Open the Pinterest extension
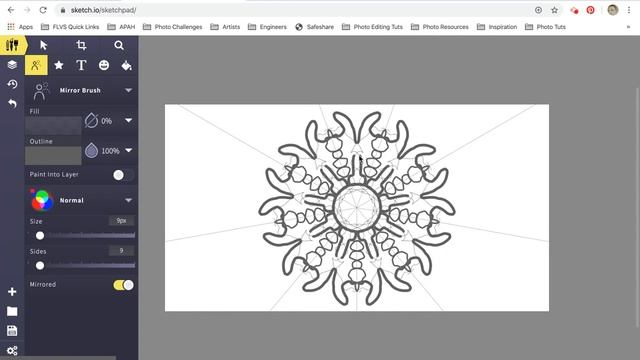This screenshot has width=640, height=360. 590,10
